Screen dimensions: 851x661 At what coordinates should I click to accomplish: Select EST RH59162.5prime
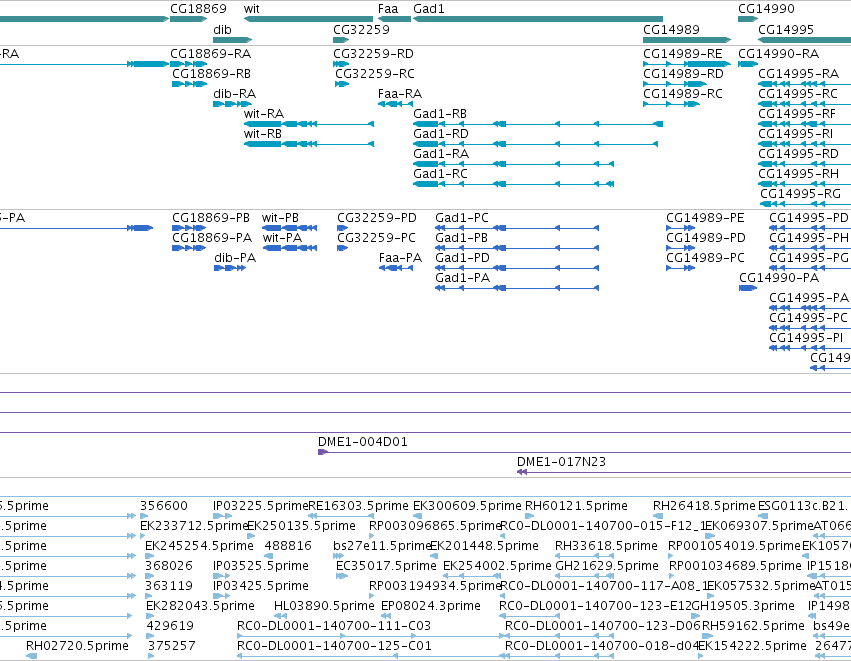[x=708, y=636]
